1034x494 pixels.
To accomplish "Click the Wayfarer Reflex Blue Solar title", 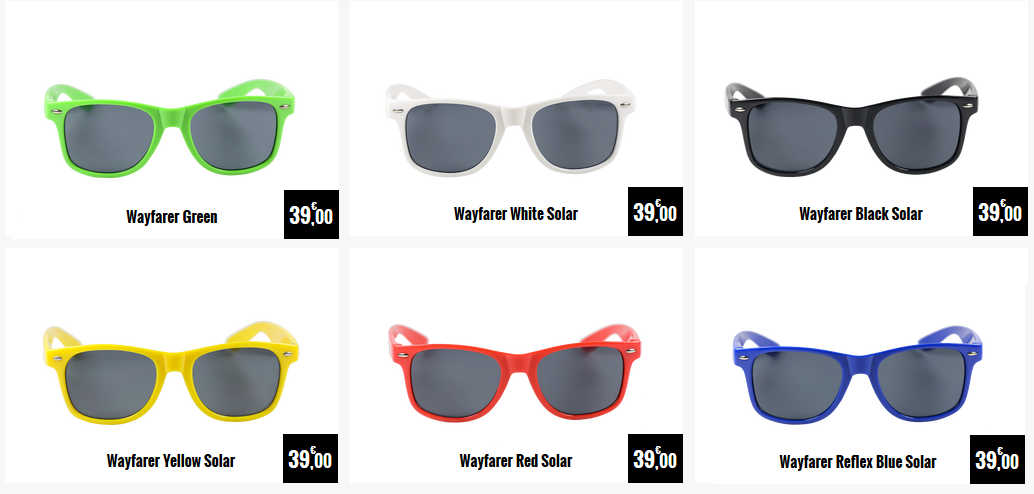I will (857, 462).
